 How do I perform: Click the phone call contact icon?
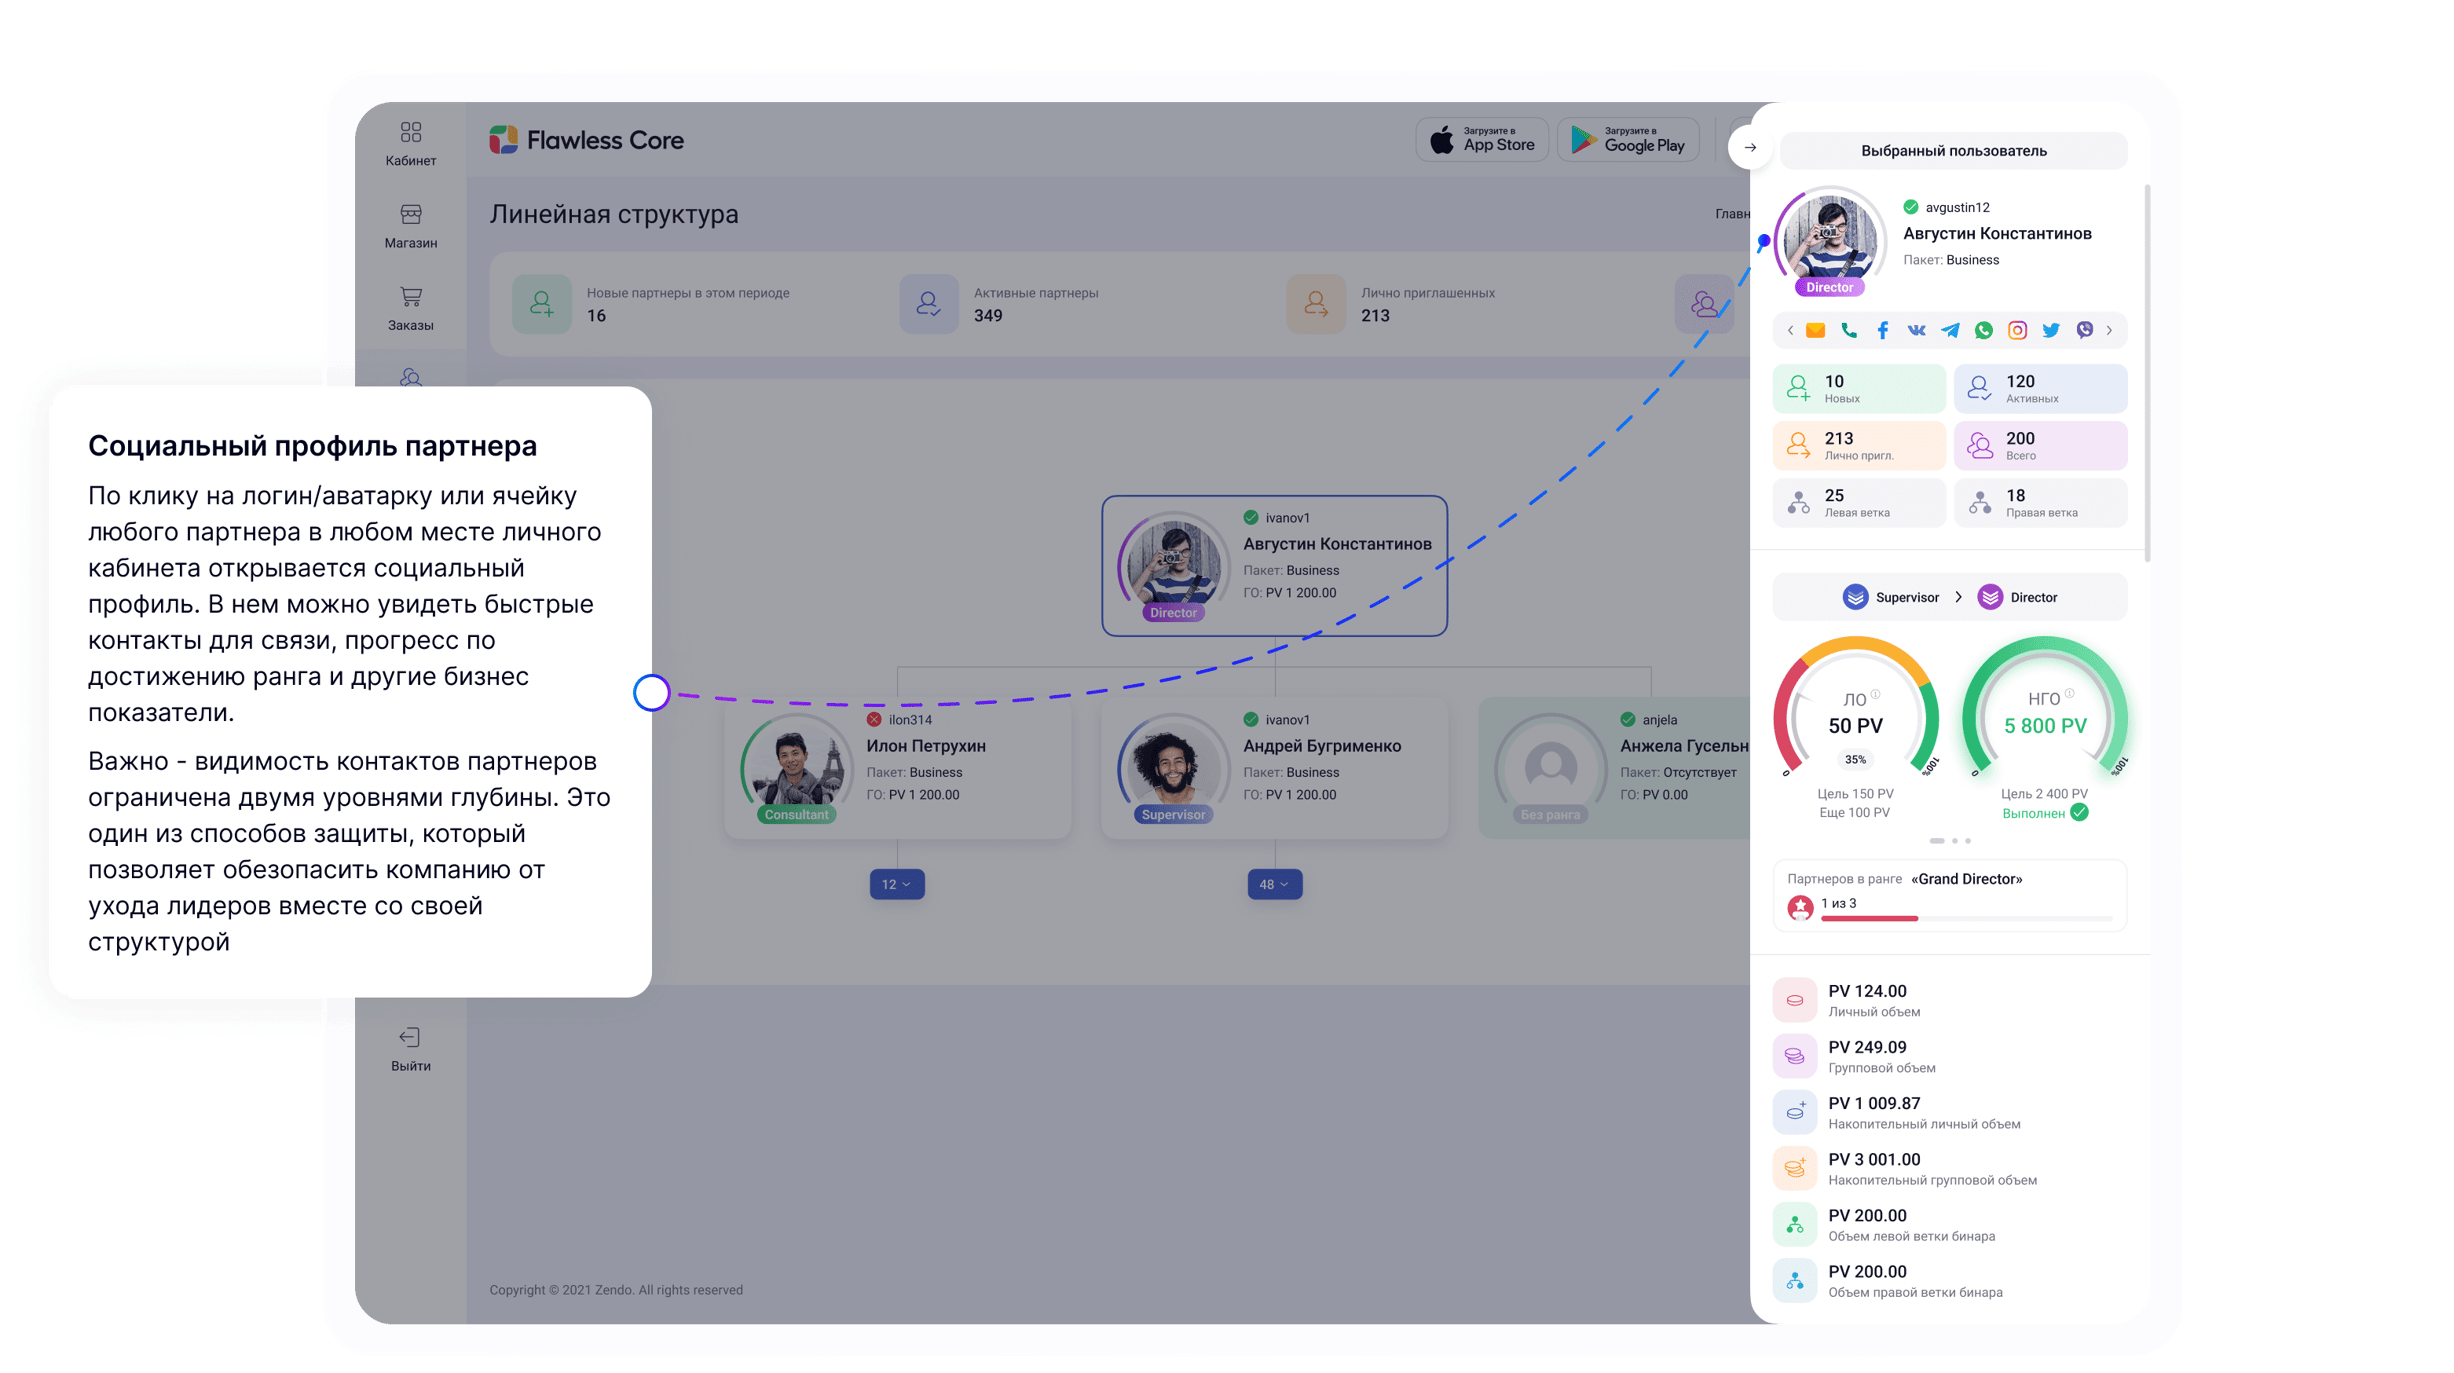point(1849,331)
